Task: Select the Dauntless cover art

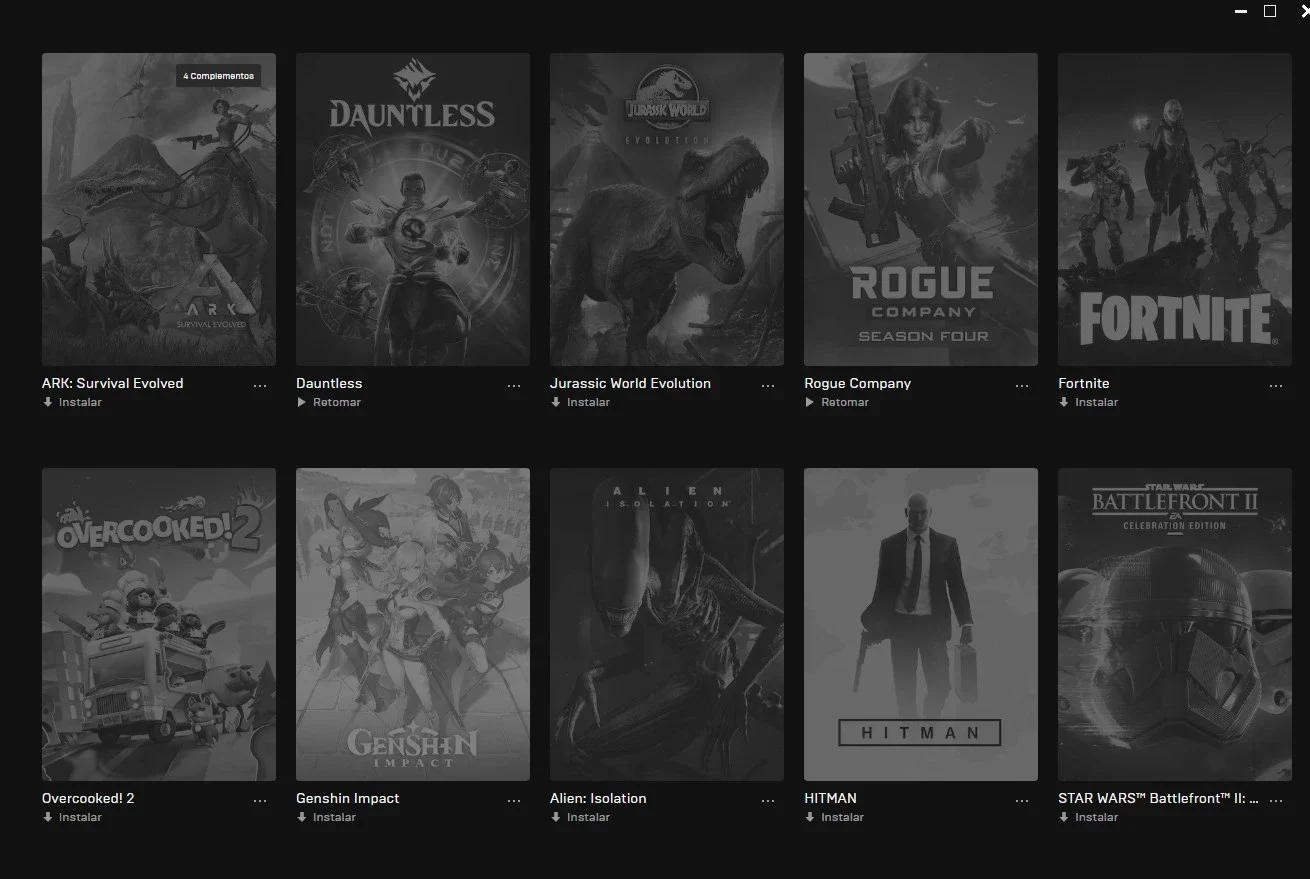Action: point(413,209)
